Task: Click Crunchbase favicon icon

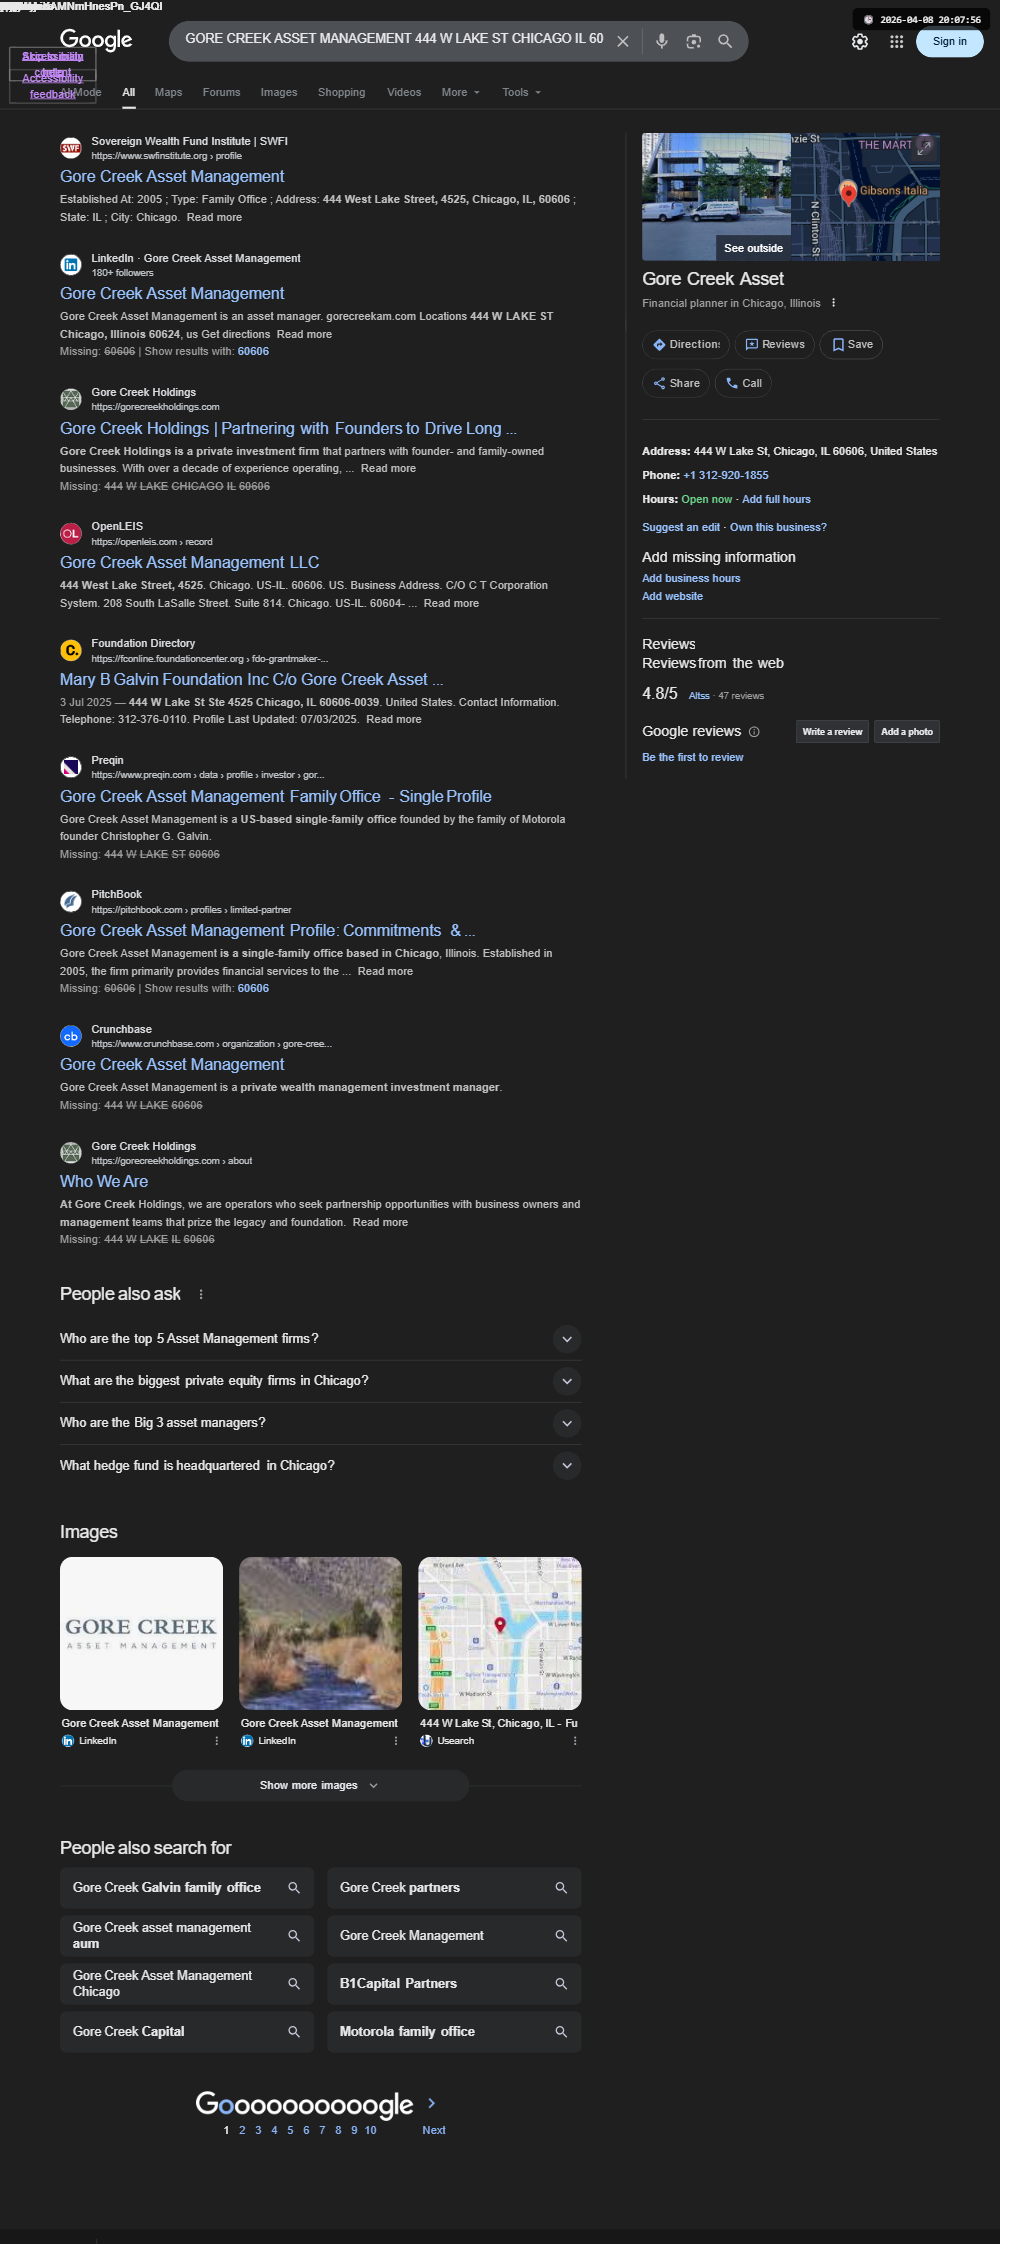Action: click(71, 1036)
